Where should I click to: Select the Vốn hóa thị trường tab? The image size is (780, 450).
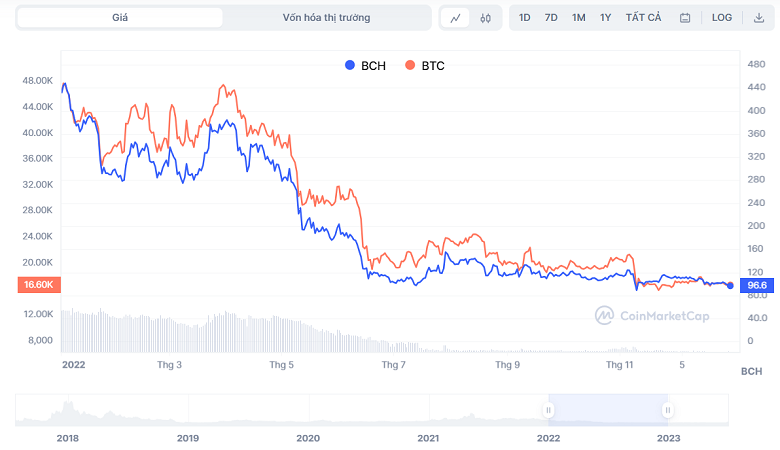click(326, 18)
